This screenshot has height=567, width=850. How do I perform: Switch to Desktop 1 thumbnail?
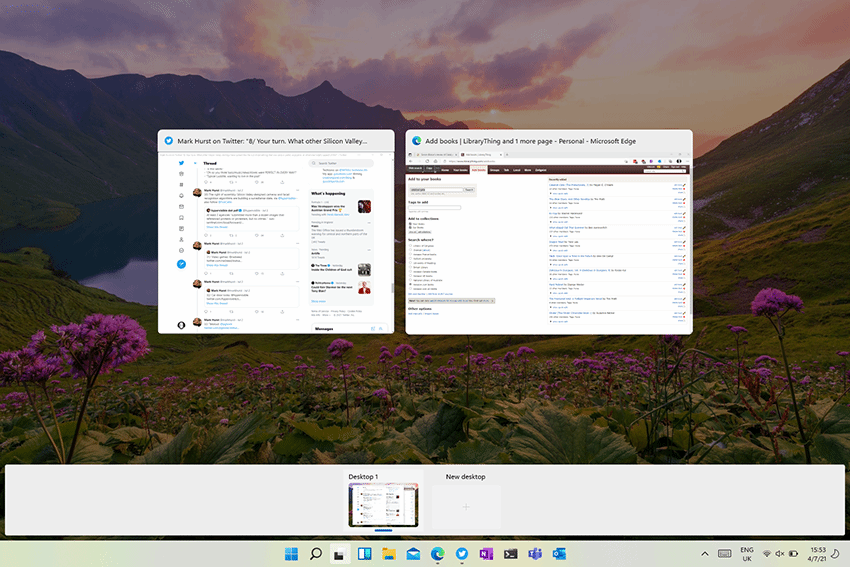385,507
